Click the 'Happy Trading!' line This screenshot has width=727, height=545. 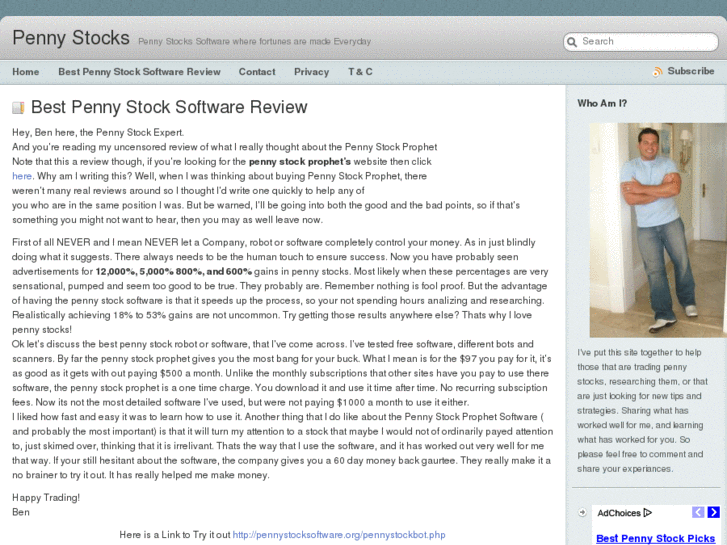point(46,498)
